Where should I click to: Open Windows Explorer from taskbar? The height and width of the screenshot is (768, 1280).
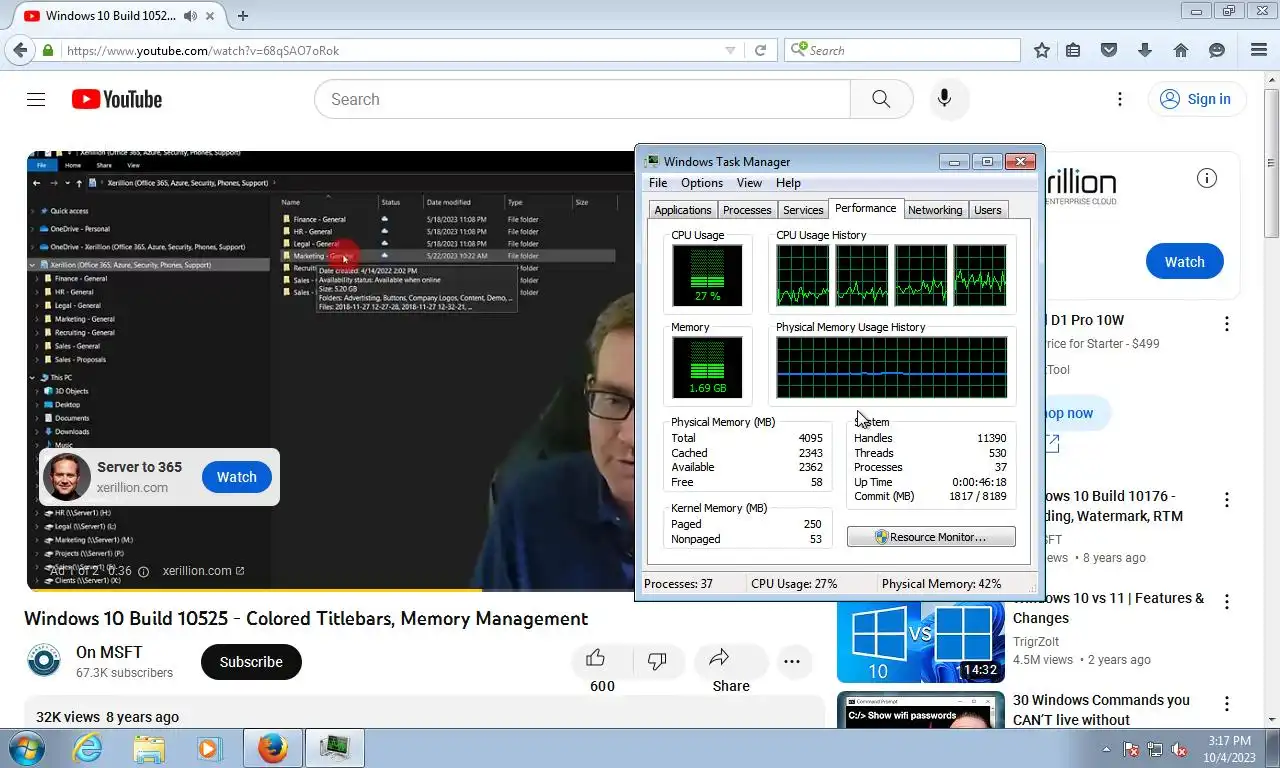[149, 748]
